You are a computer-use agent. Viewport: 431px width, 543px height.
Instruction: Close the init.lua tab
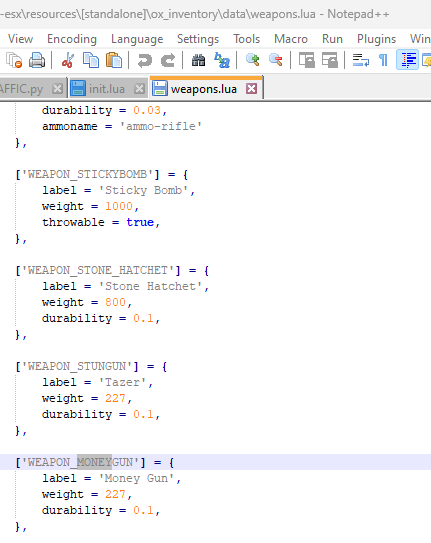pos(140,89)
